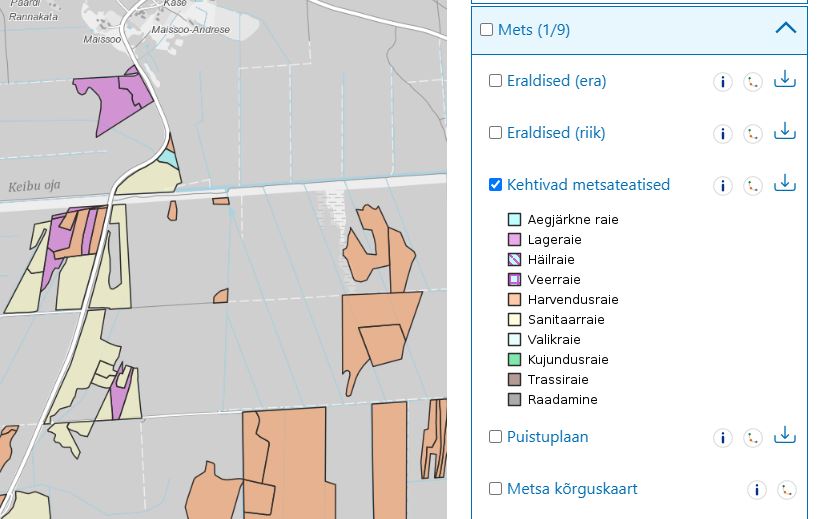Enable the Puistuplaan layer checkbox

pos(495,437)
